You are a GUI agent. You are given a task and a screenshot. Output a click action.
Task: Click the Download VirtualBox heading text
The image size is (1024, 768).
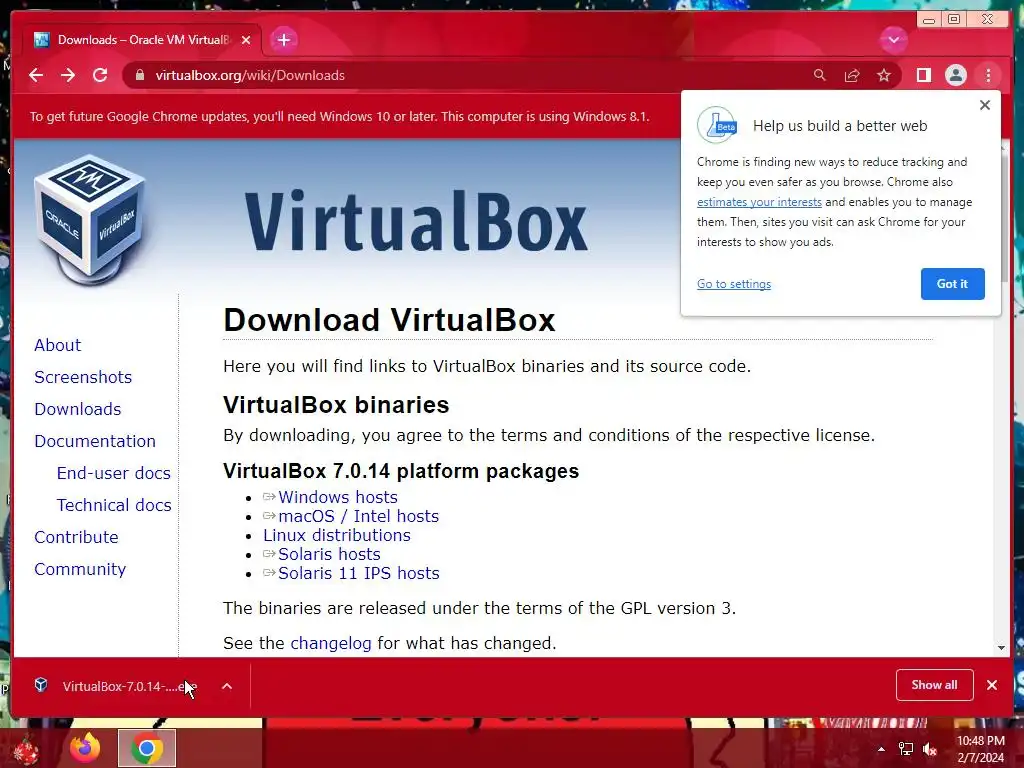click(x=389, y=320)
